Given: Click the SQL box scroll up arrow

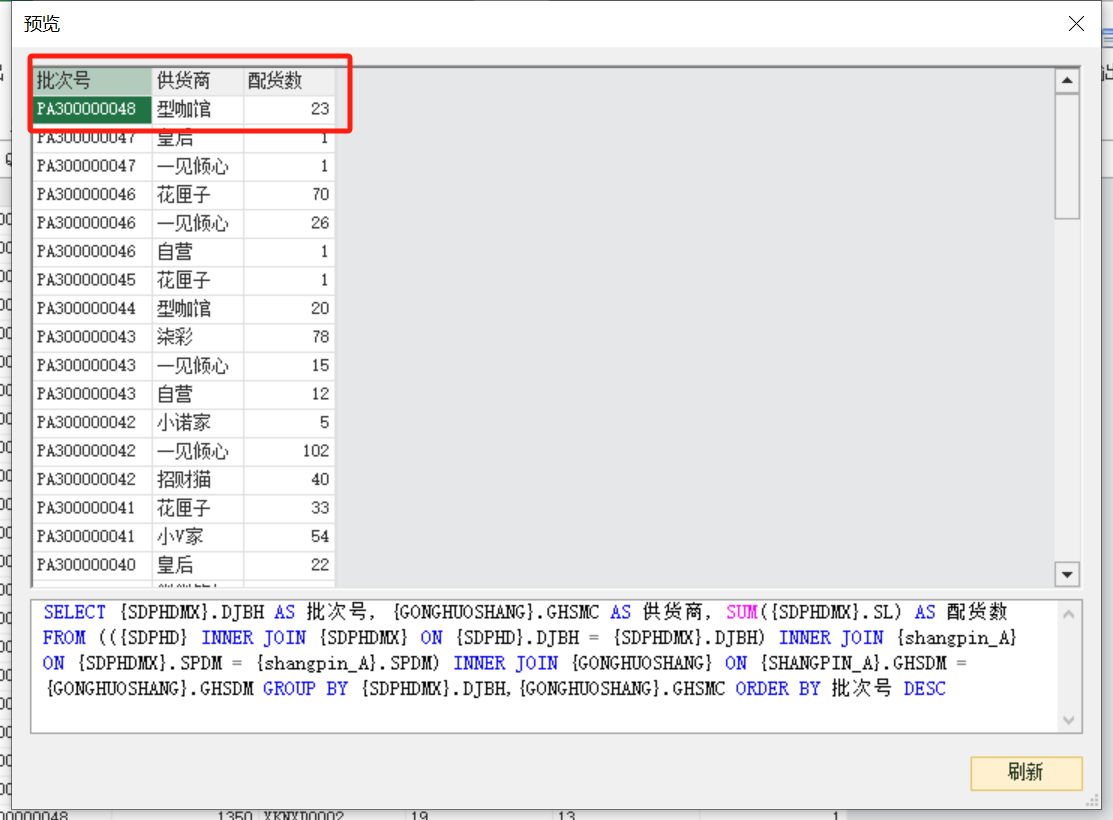Looking at the screenshot, I should coord(1068,613).
